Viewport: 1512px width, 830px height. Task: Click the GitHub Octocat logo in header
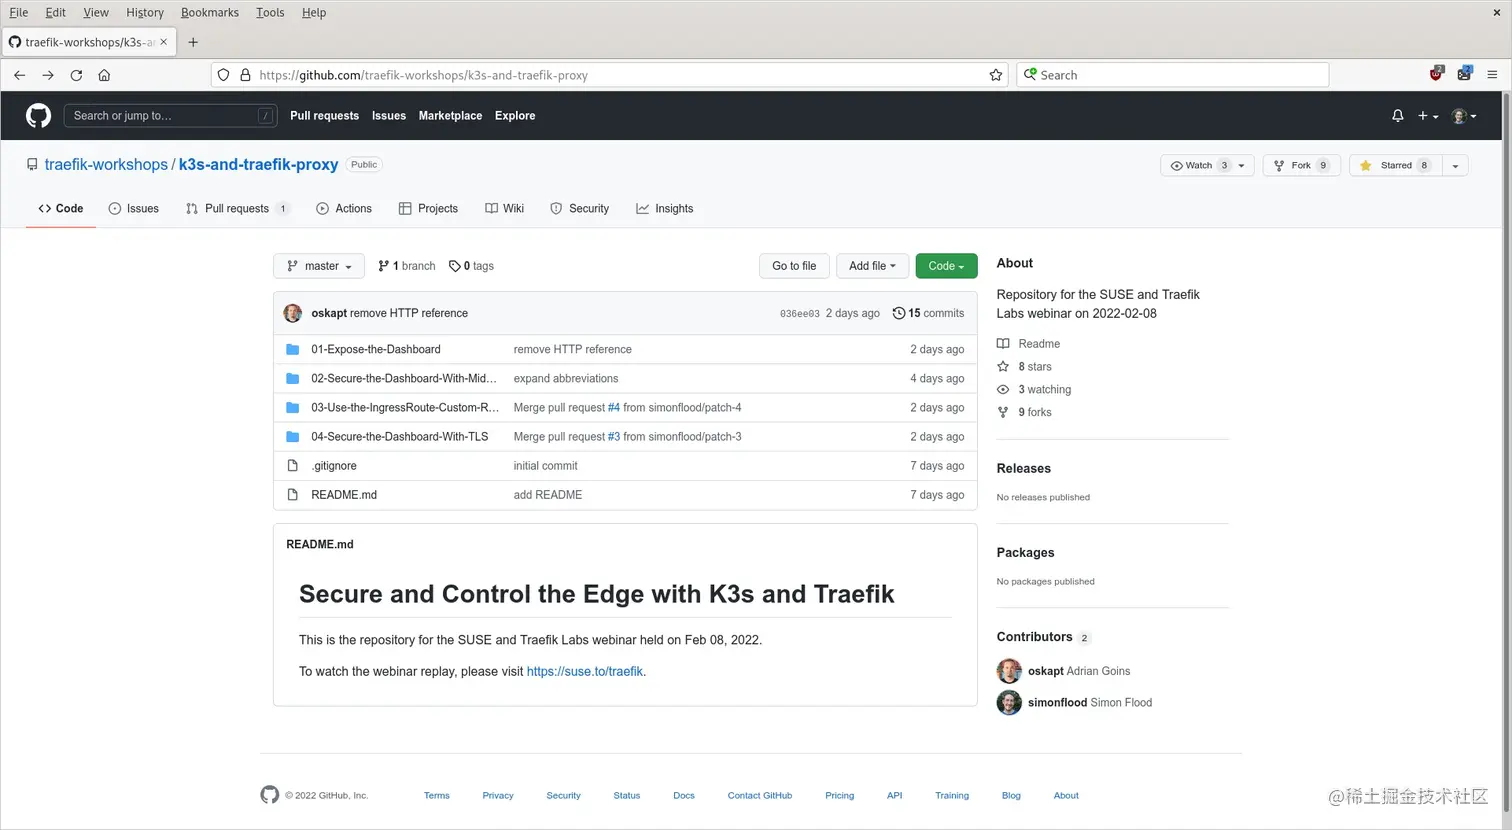point(38,116)
